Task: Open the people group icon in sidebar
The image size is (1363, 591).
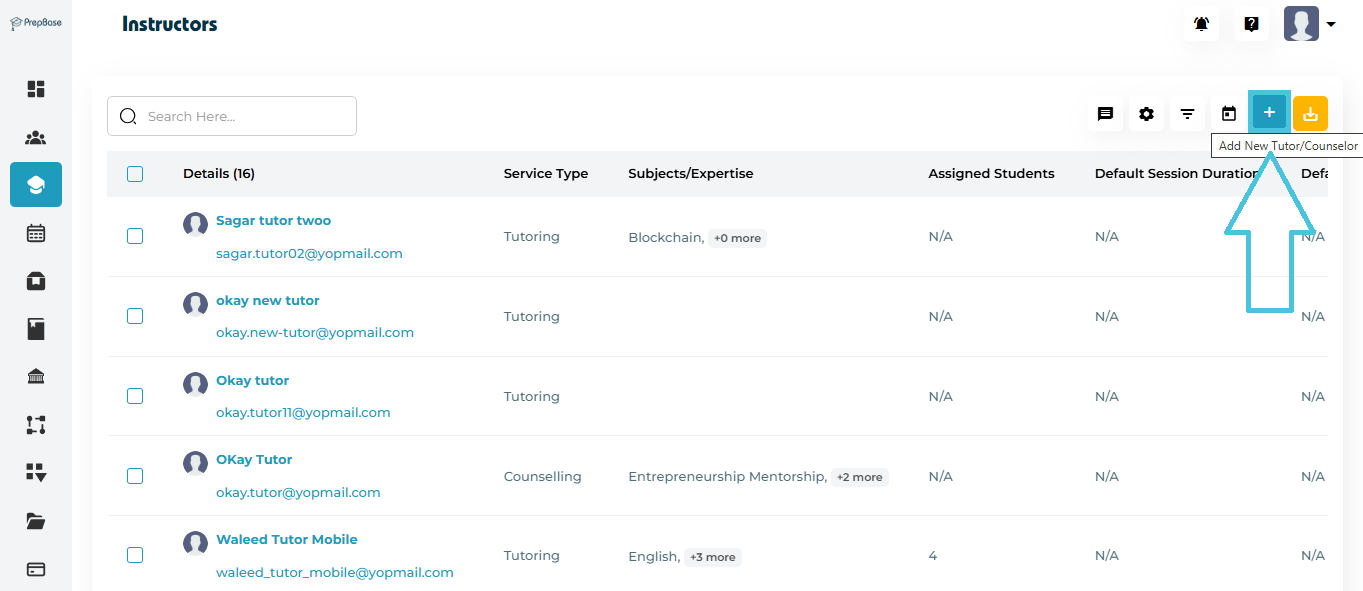Action: tap(36, 138)
